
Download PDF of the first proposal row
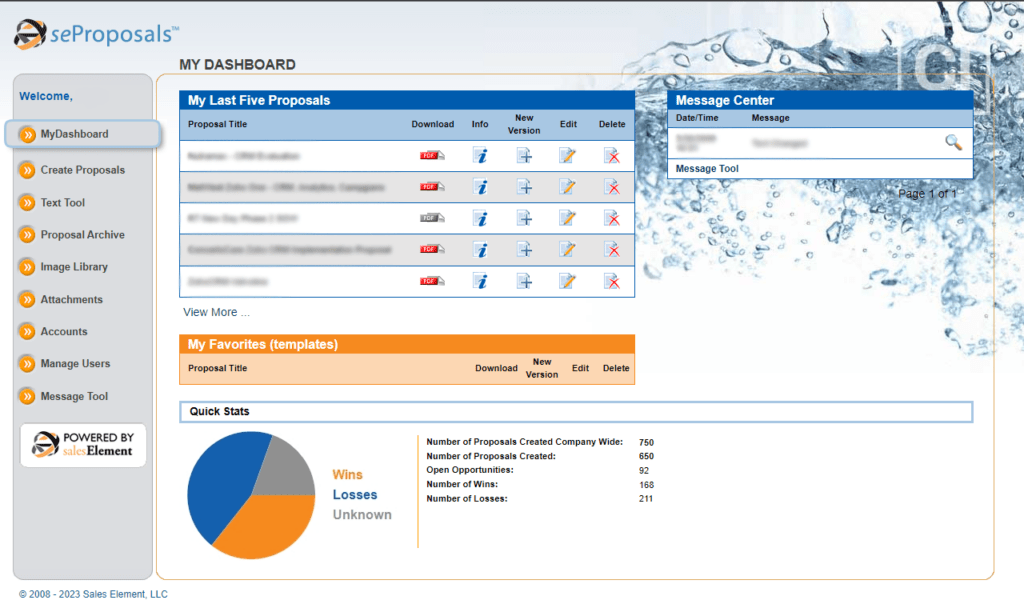pyautogui.click(x=432, y=155)
